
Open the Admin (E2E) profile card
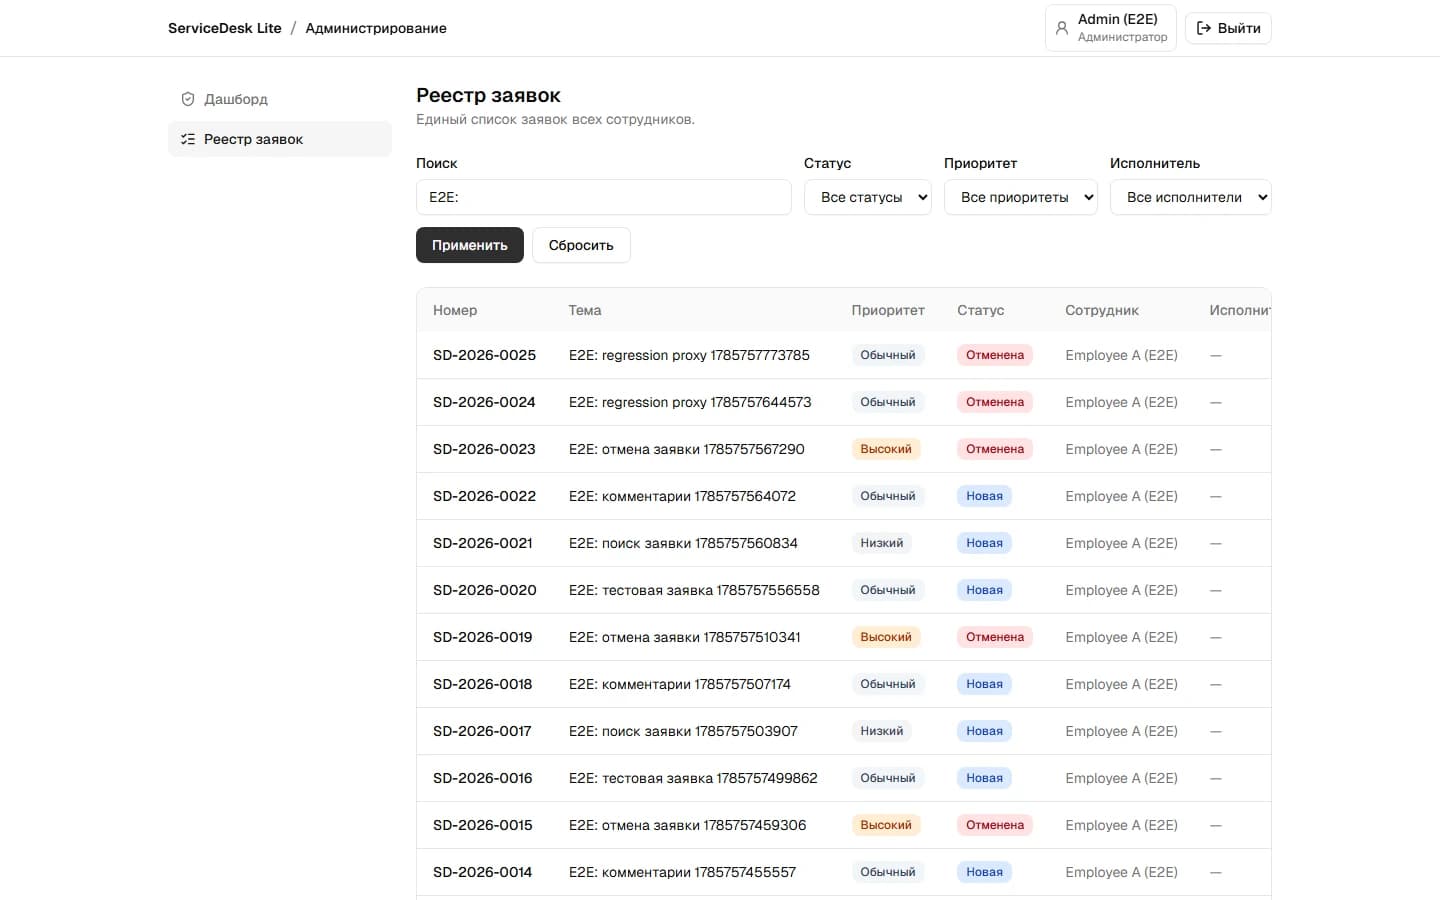click(x=1111, y=28)
